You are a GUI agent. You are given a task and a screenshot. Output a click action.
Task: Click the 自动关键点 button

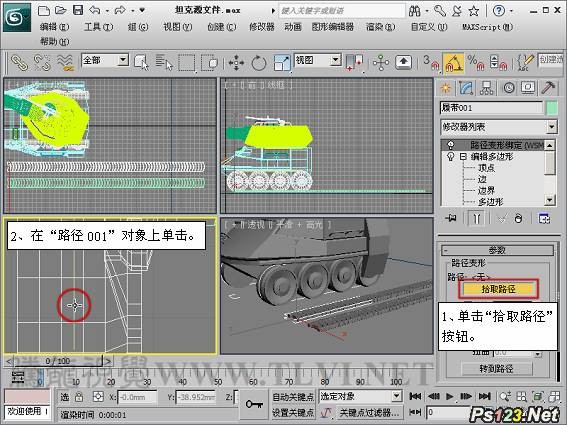click(293, 397)
